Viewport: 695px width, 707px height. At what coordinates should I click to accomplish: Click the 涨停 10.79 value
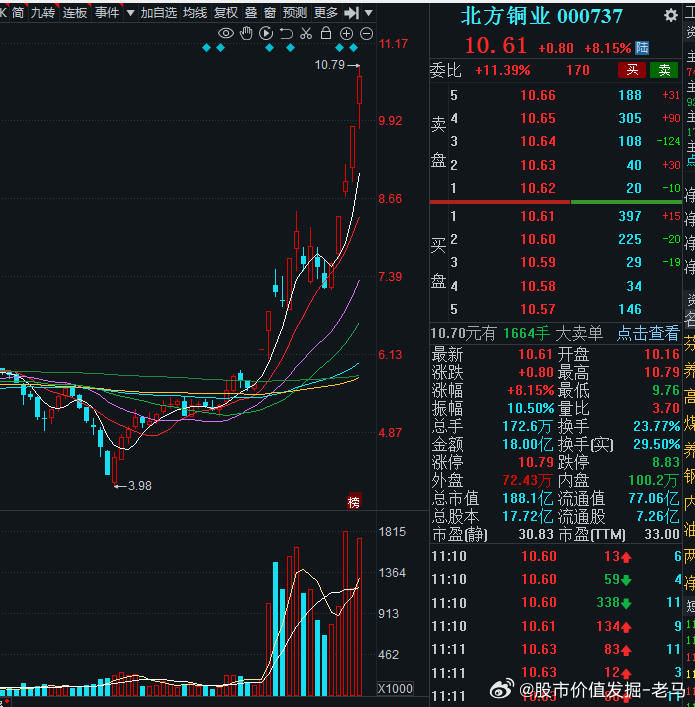(536, 462)
